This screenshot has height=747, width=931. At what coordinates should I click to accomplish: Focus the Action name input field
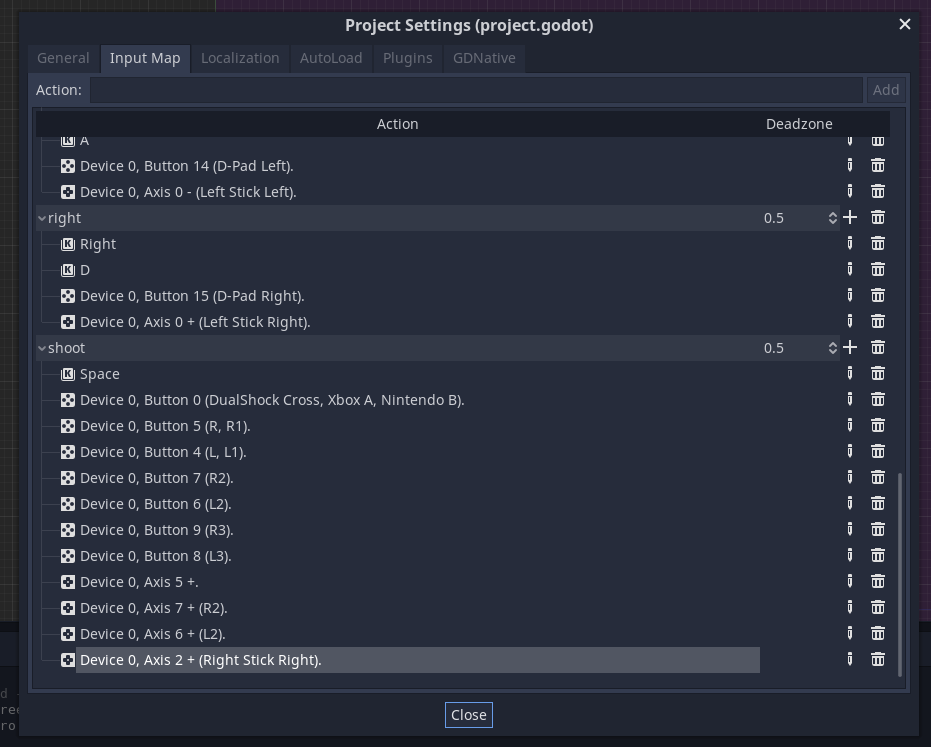click(476, 90)
